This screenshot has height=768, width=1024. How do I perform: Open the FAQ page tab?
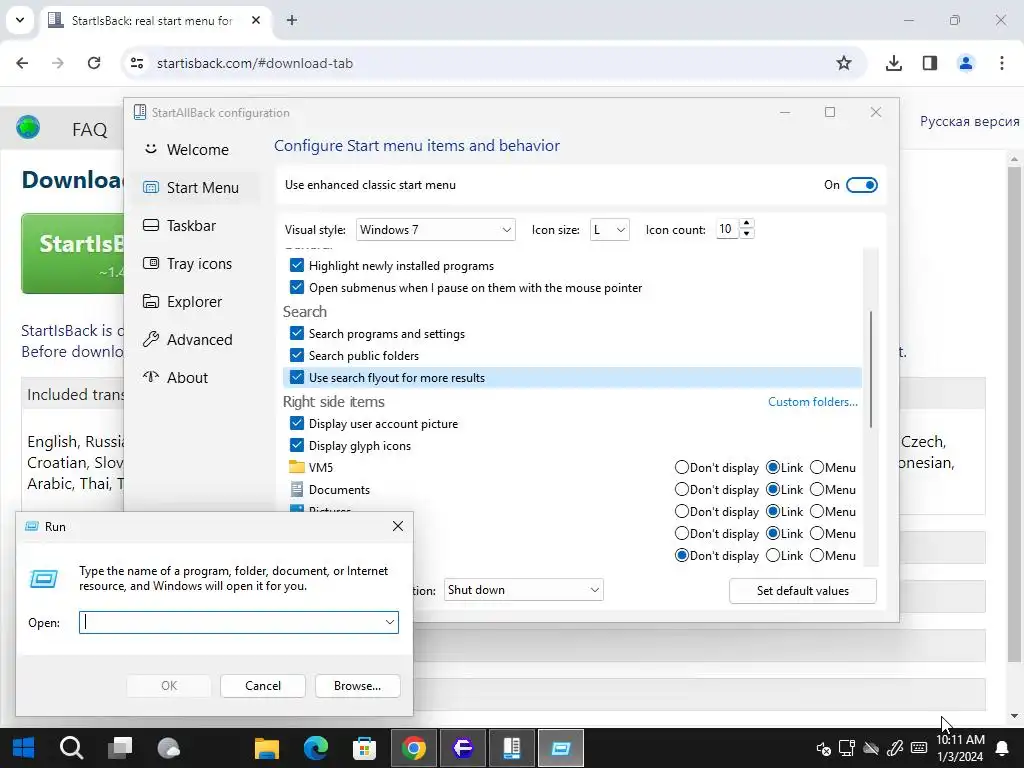tap(89, 129)
